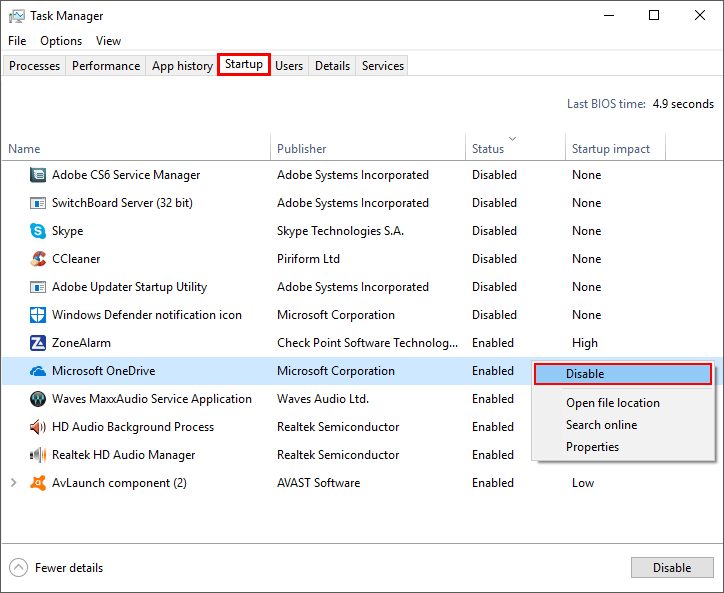Screen dimensions: 724x593
Task: Select the ZoneAlarm row name
Action: (x=81, y=343)
